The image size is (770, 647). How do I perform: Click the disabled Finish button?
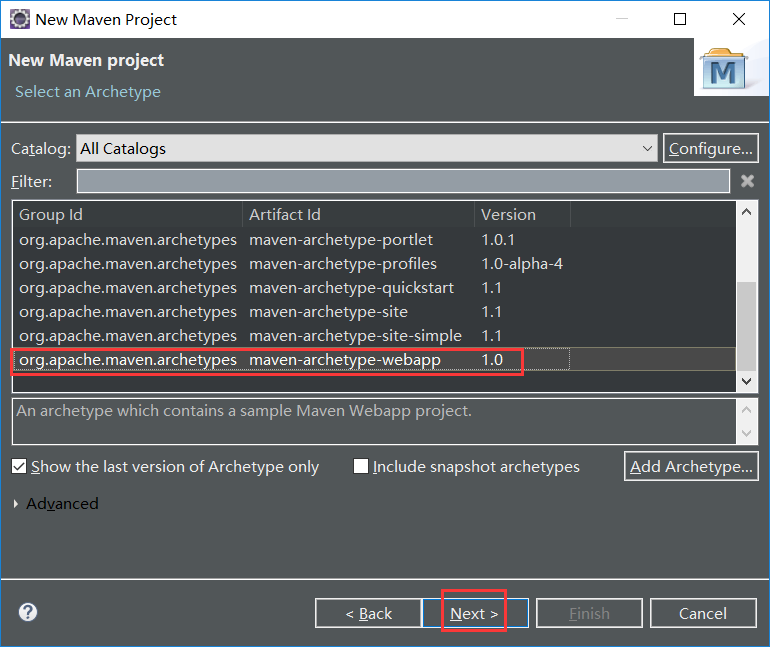[589, 613]
